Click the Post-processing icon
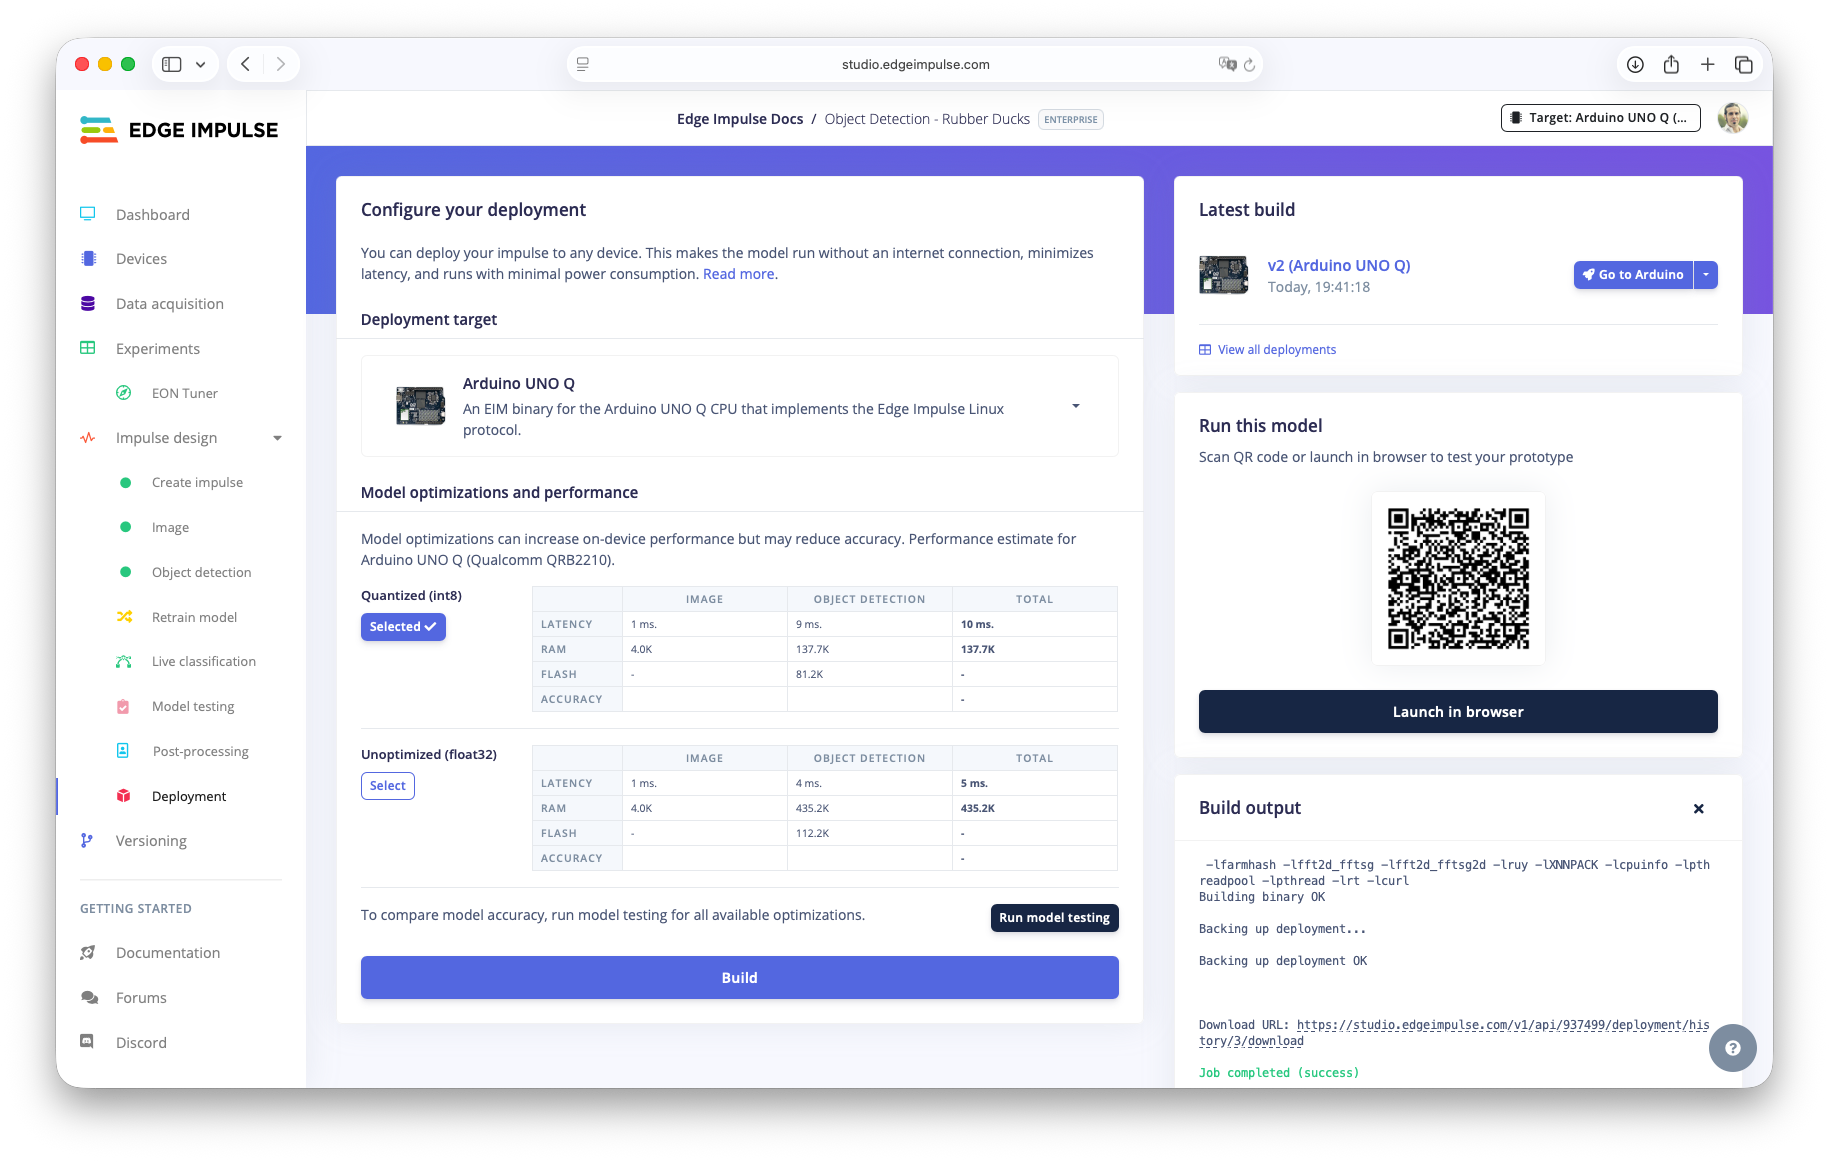The image size is (1829, 1162). coord(123,751)
